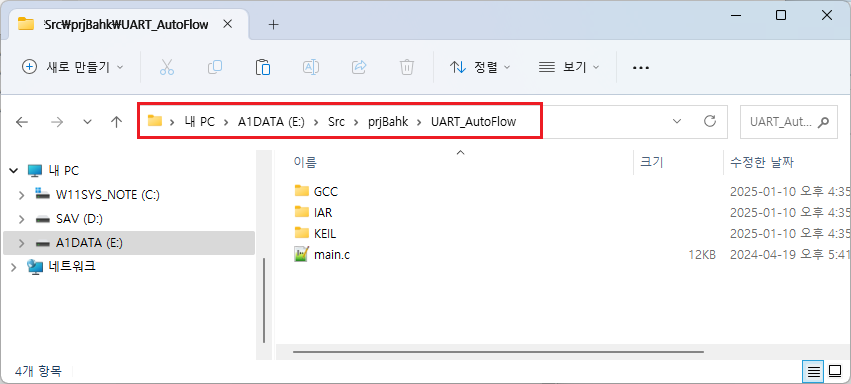Sort by 크기 column header
The width and height of the screenshot is (851, 384).
652,162
